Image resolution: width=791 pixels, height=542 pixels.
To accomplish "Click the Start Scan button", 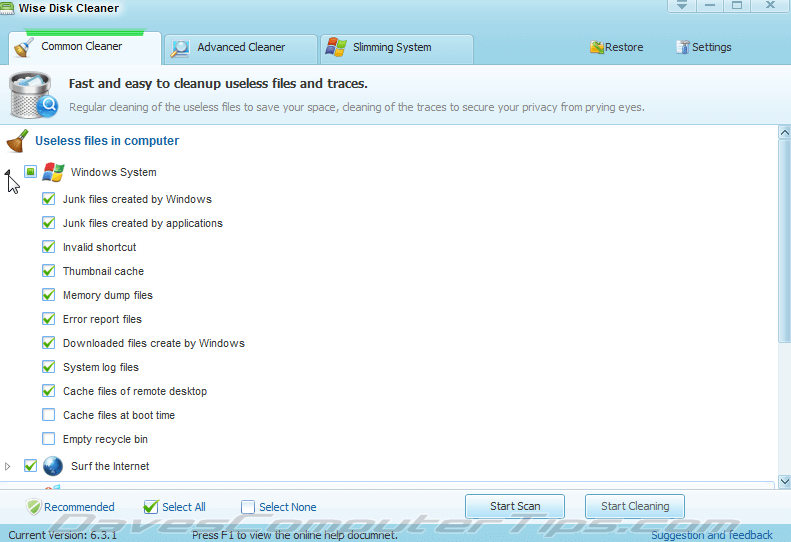I will (x=515, y=506).
